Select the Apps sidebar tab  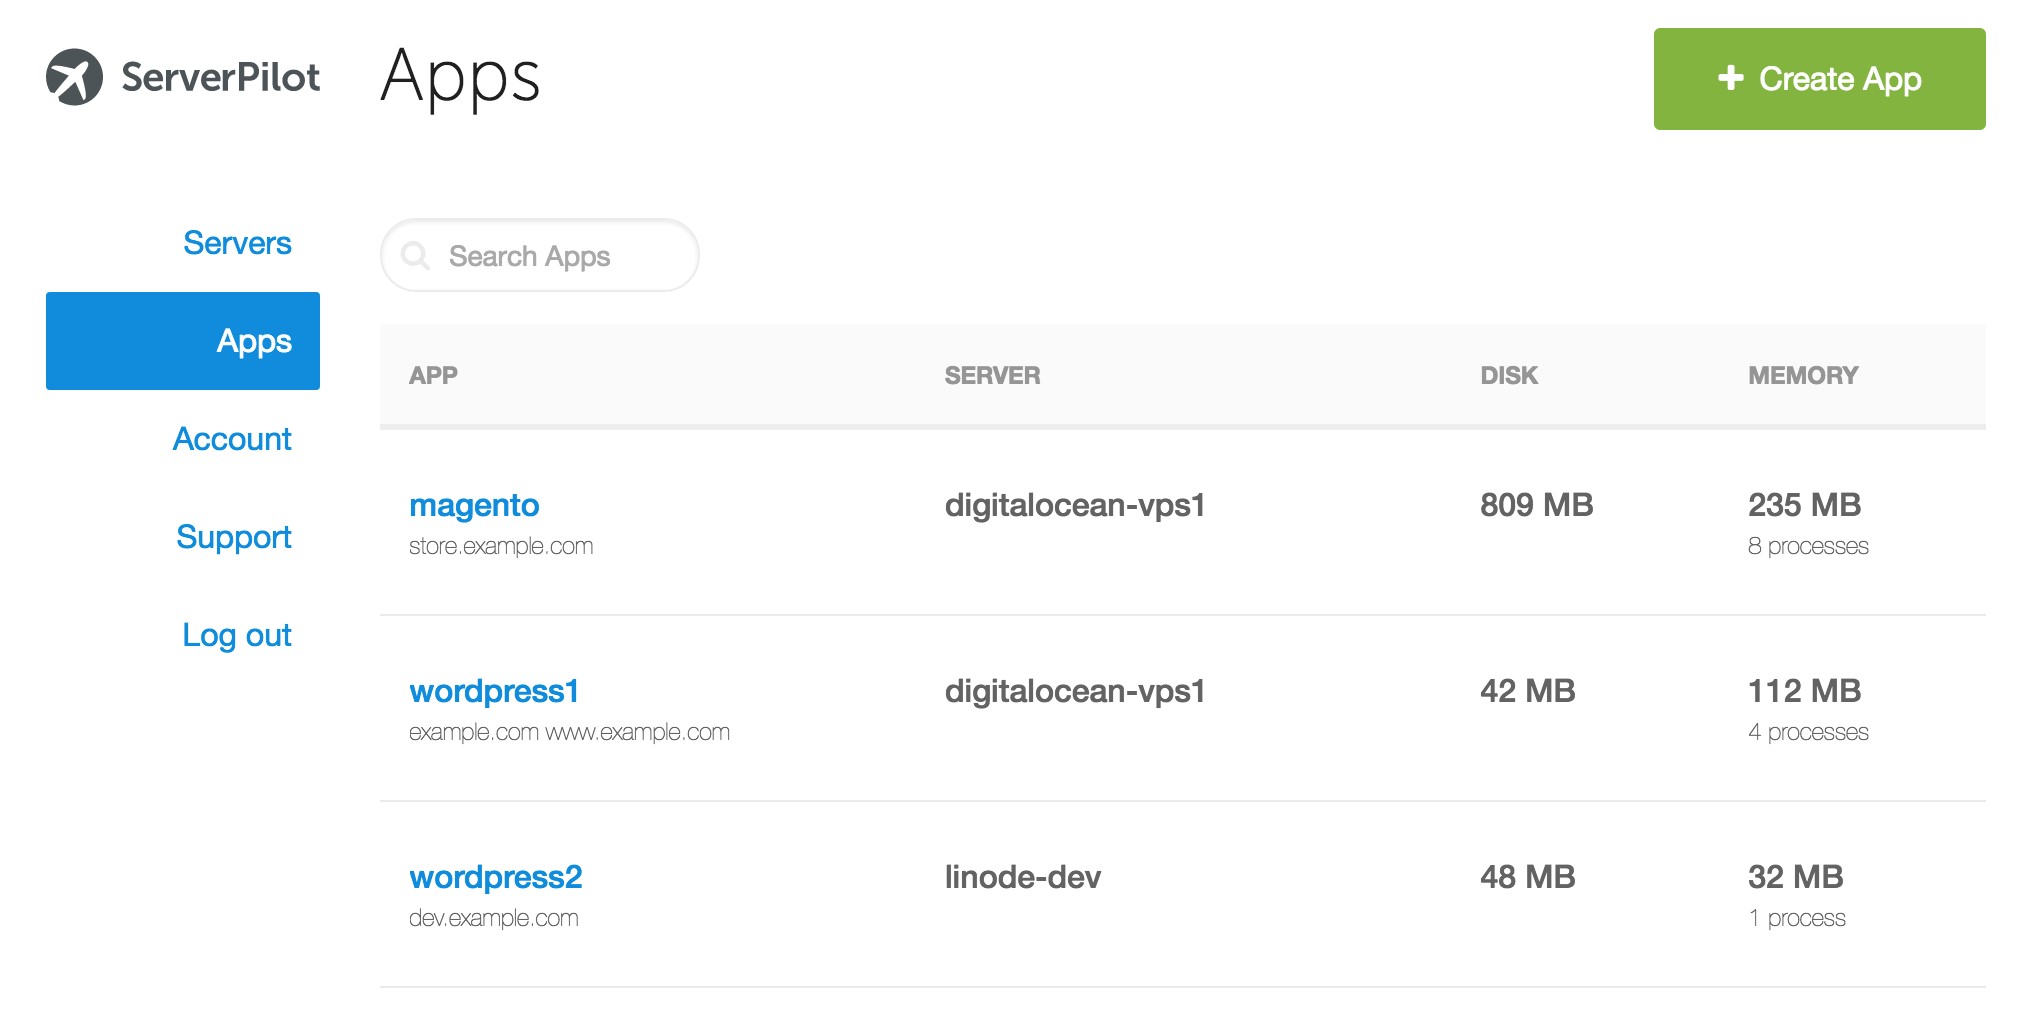(x=183, y=341)
